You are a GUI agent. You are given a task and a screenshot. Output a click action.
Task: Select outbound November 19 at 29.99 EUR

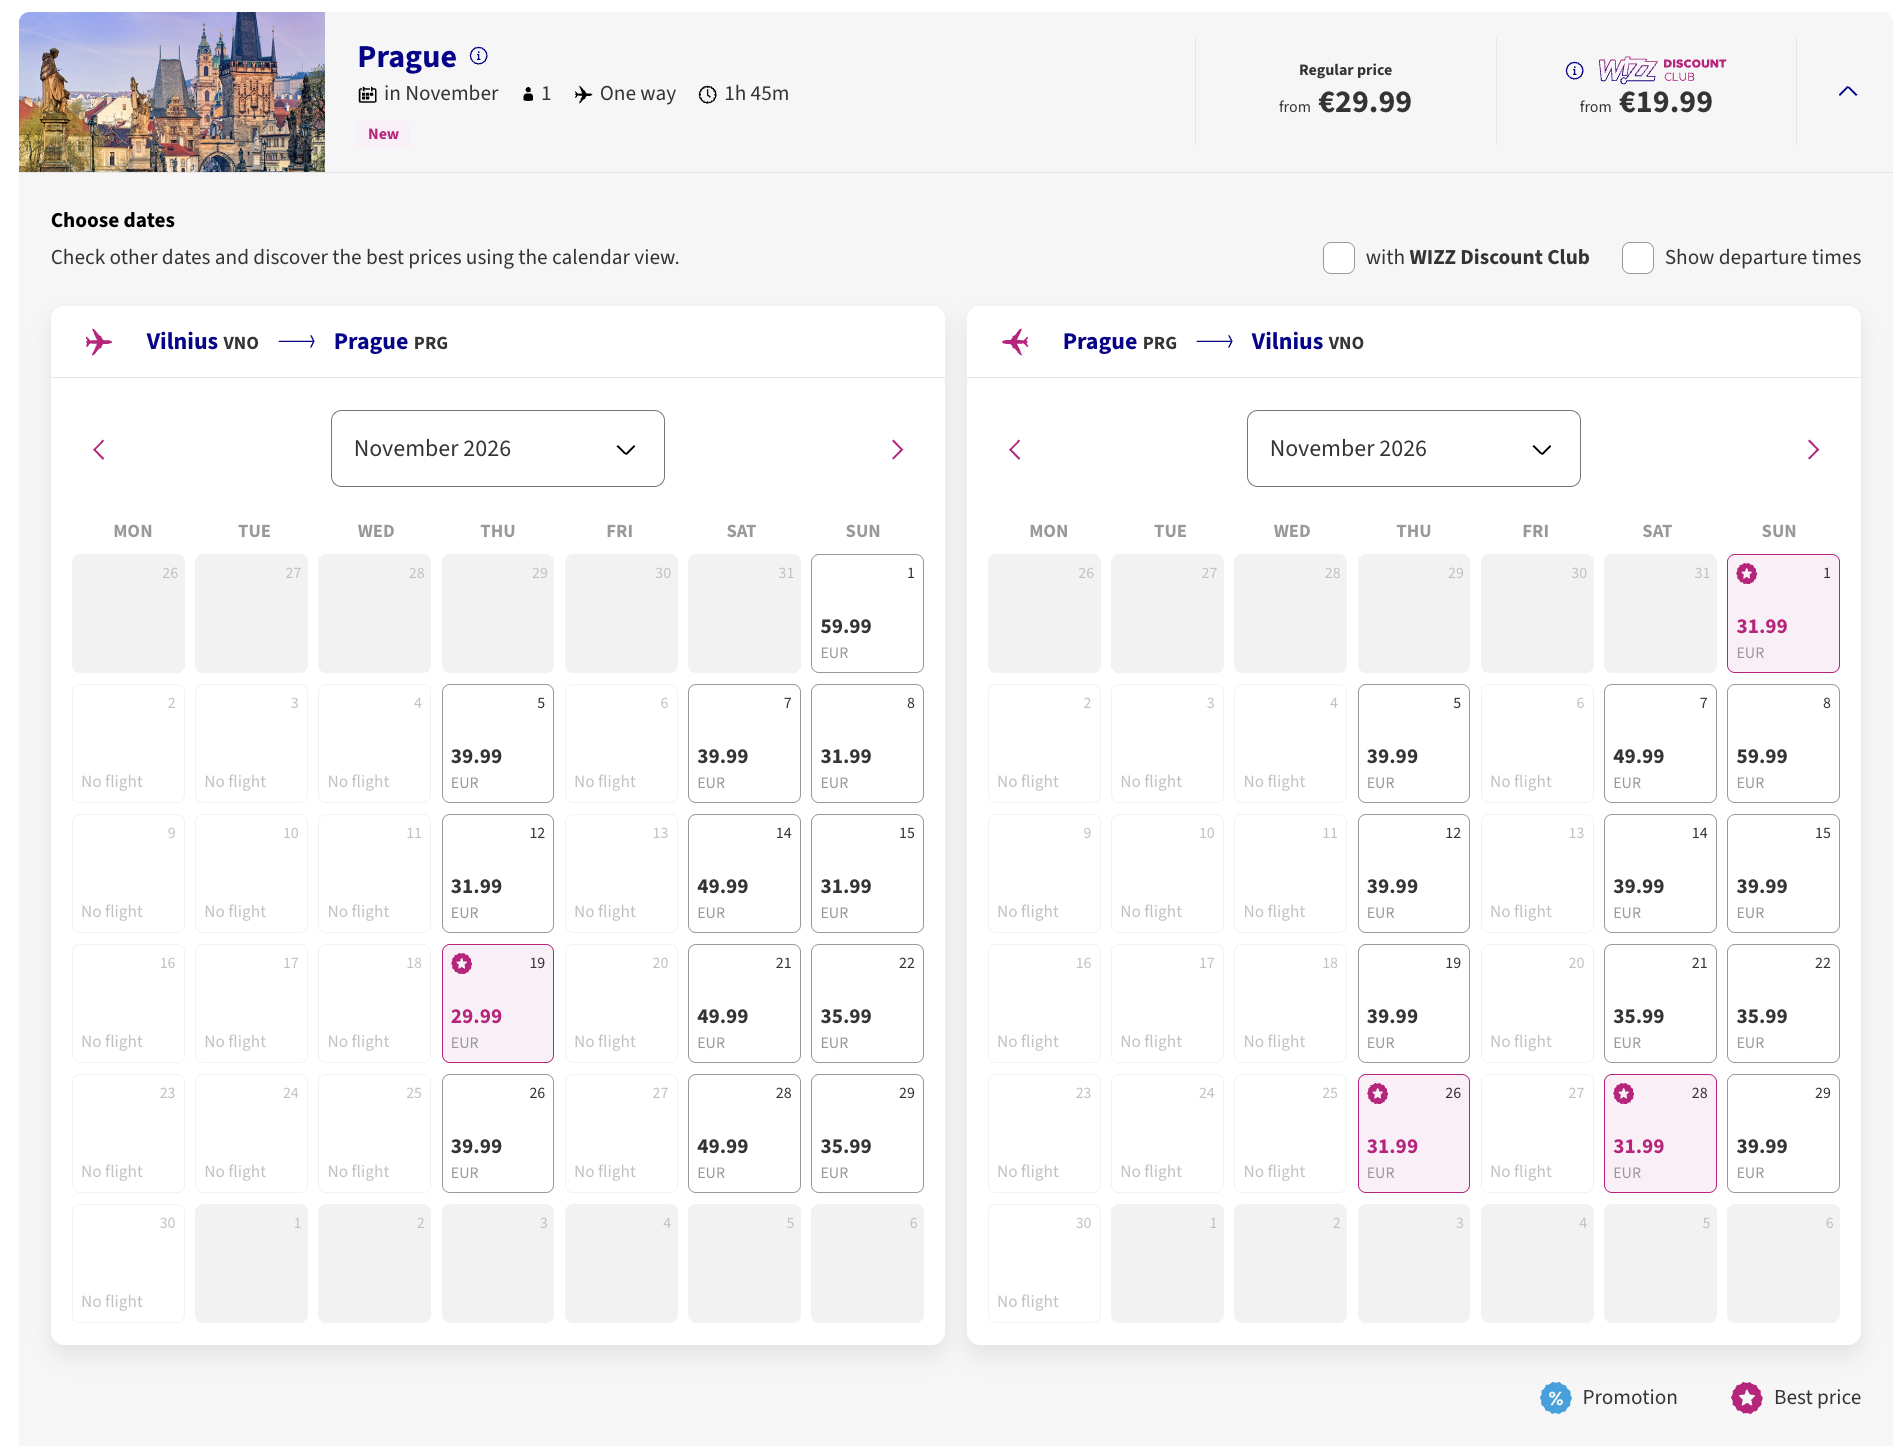(x=498, y=1003)
